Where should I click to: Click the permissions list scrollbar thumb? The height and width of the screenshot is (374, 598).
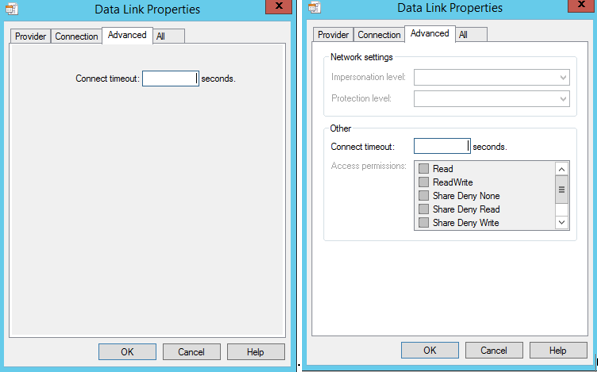(562, 189)
